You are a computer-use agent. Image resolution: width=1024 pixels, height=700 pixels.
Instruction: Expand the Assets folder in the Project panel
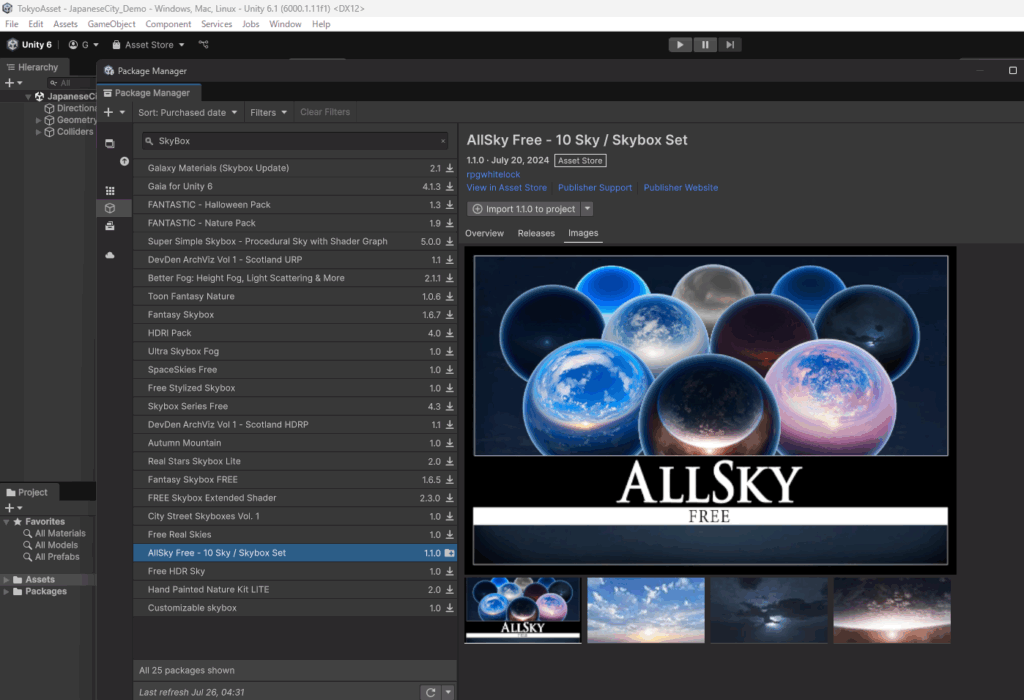click(6, 580)
